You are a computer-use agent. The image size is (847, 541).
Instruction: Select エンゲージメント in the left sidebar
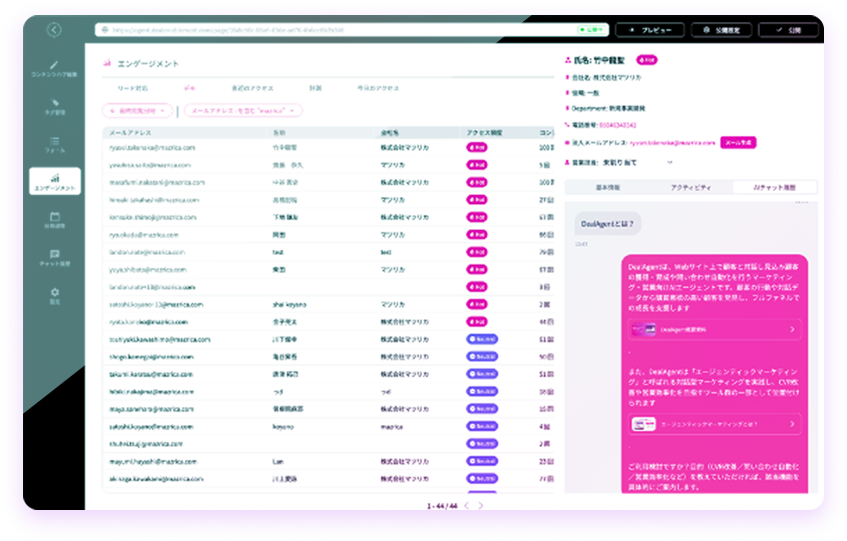point(55,181)
